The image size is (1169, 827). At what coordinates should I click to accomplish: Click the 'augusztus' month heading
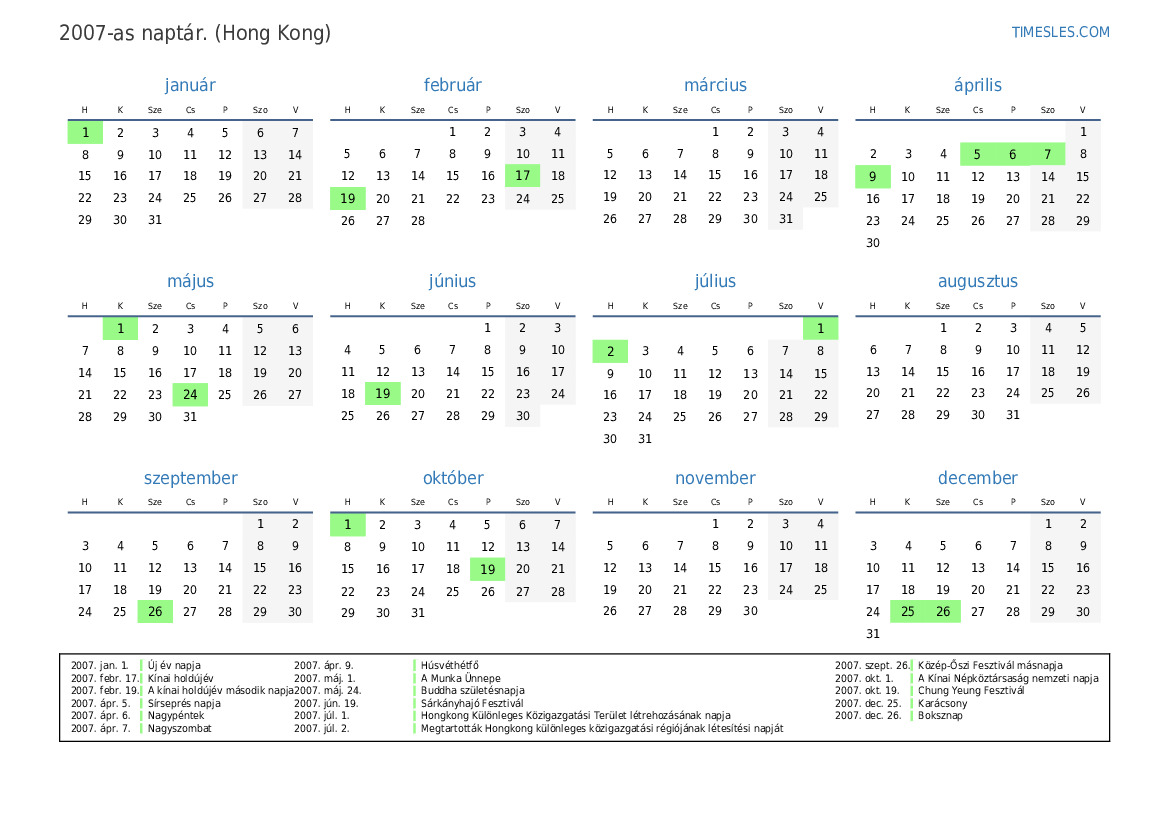[x=978, y=281]
